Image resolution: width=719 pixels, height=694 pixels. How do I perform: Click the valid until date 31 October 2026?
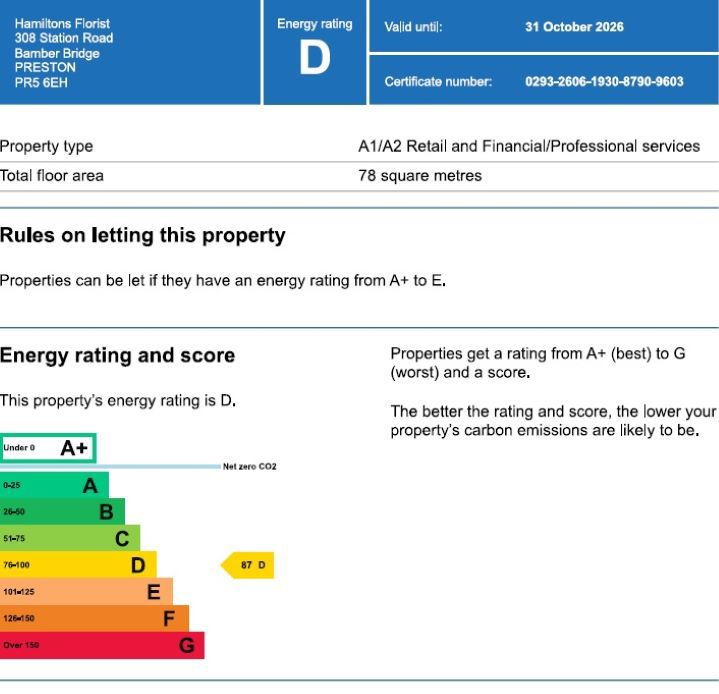point(574,27)
